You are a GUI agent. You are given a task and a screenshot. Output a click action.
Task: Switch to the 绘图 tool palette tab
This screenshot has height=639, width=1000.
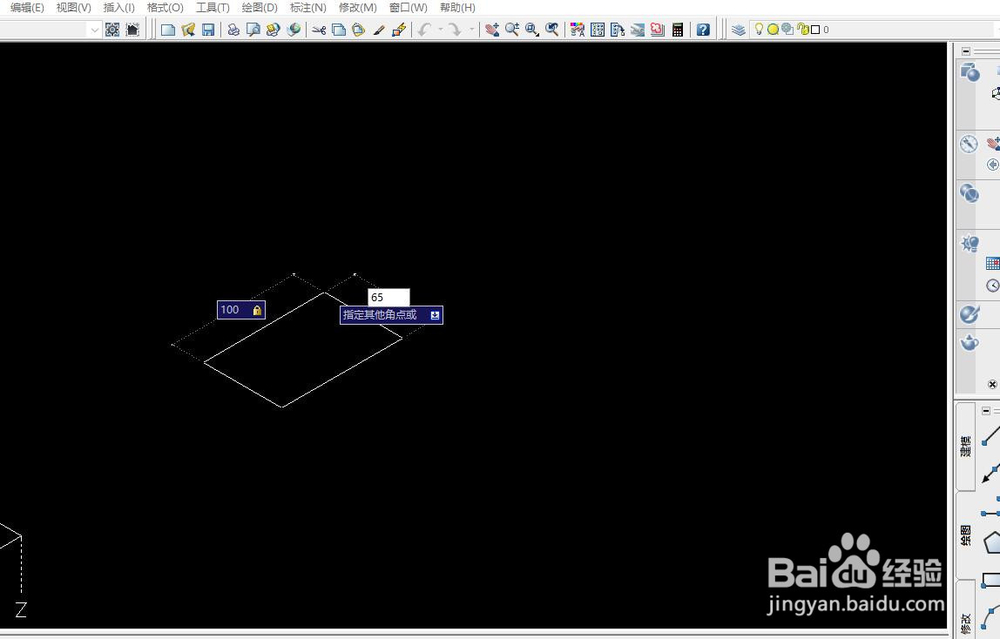click(966, 535)
